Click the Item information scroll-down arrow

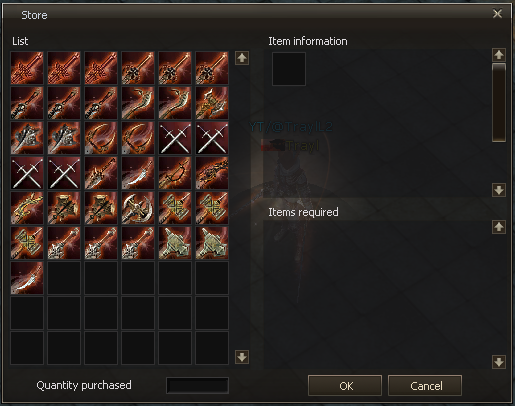tap(499, 190)
